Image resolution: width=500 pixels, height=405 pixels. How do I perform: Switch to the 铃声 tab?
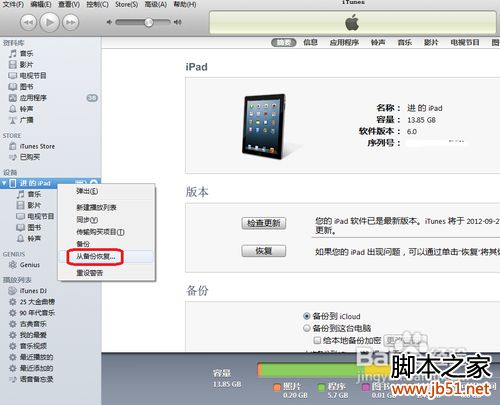(x=378, y=42)
